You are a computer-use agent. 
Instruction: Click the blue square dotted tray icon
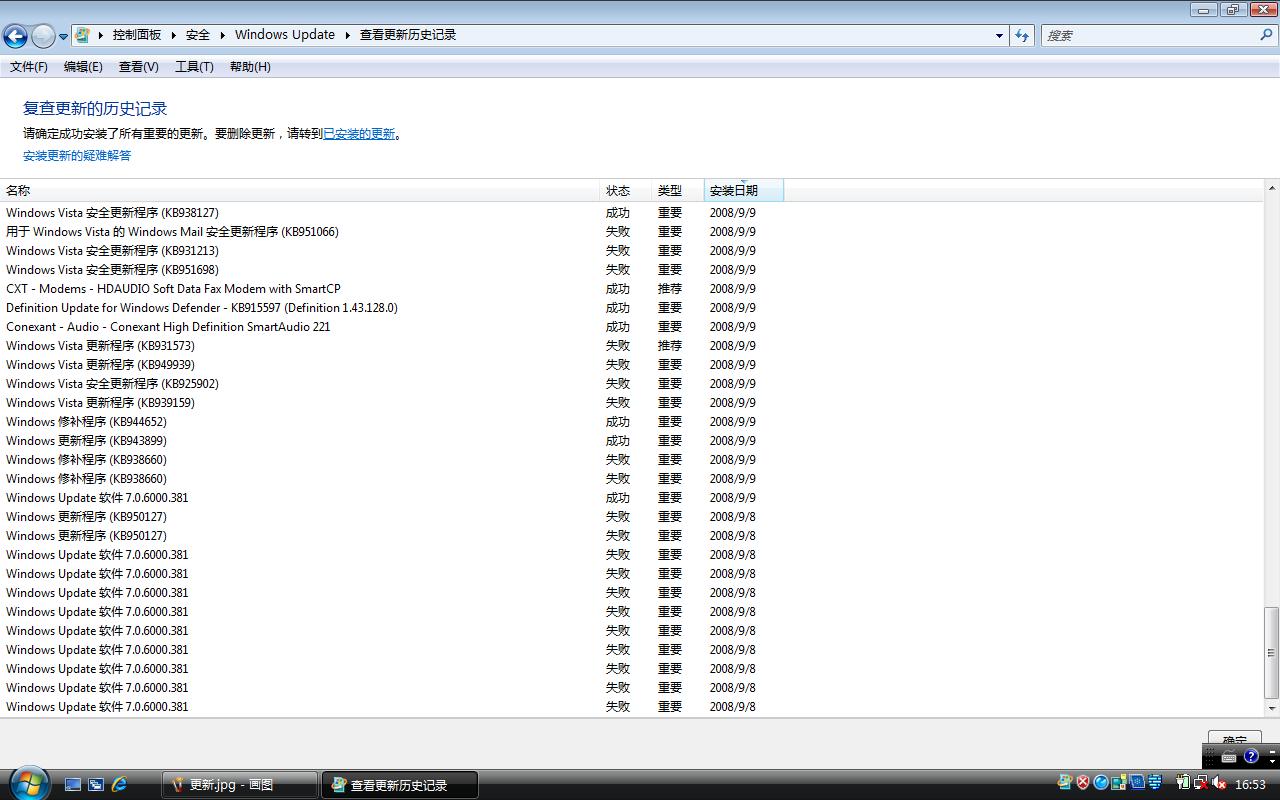click(x=1137, y=783)
